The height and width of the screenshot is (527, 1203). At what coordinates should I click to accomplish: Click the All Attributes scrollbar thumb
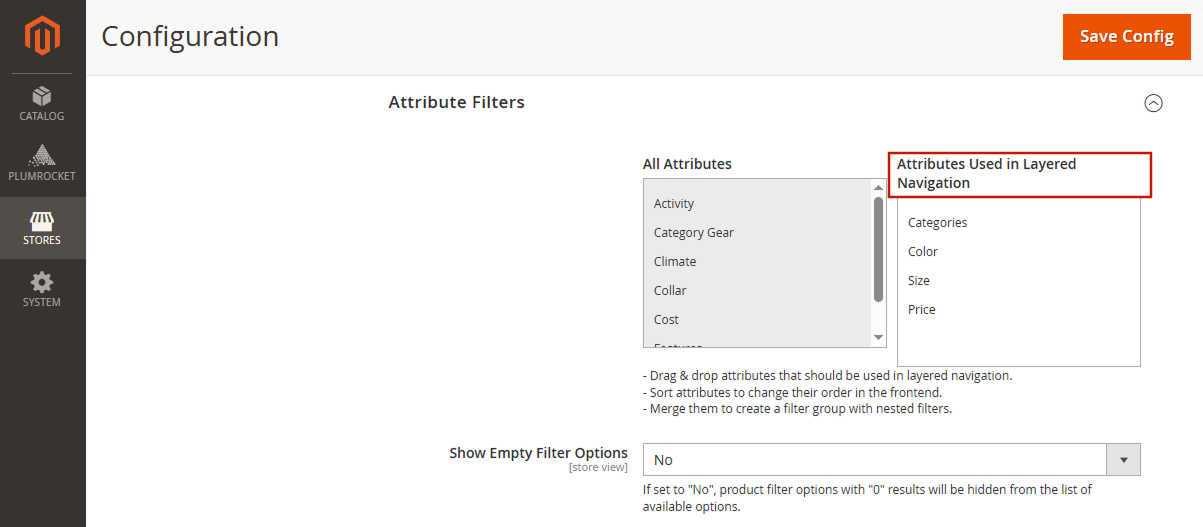coord(879,248)
